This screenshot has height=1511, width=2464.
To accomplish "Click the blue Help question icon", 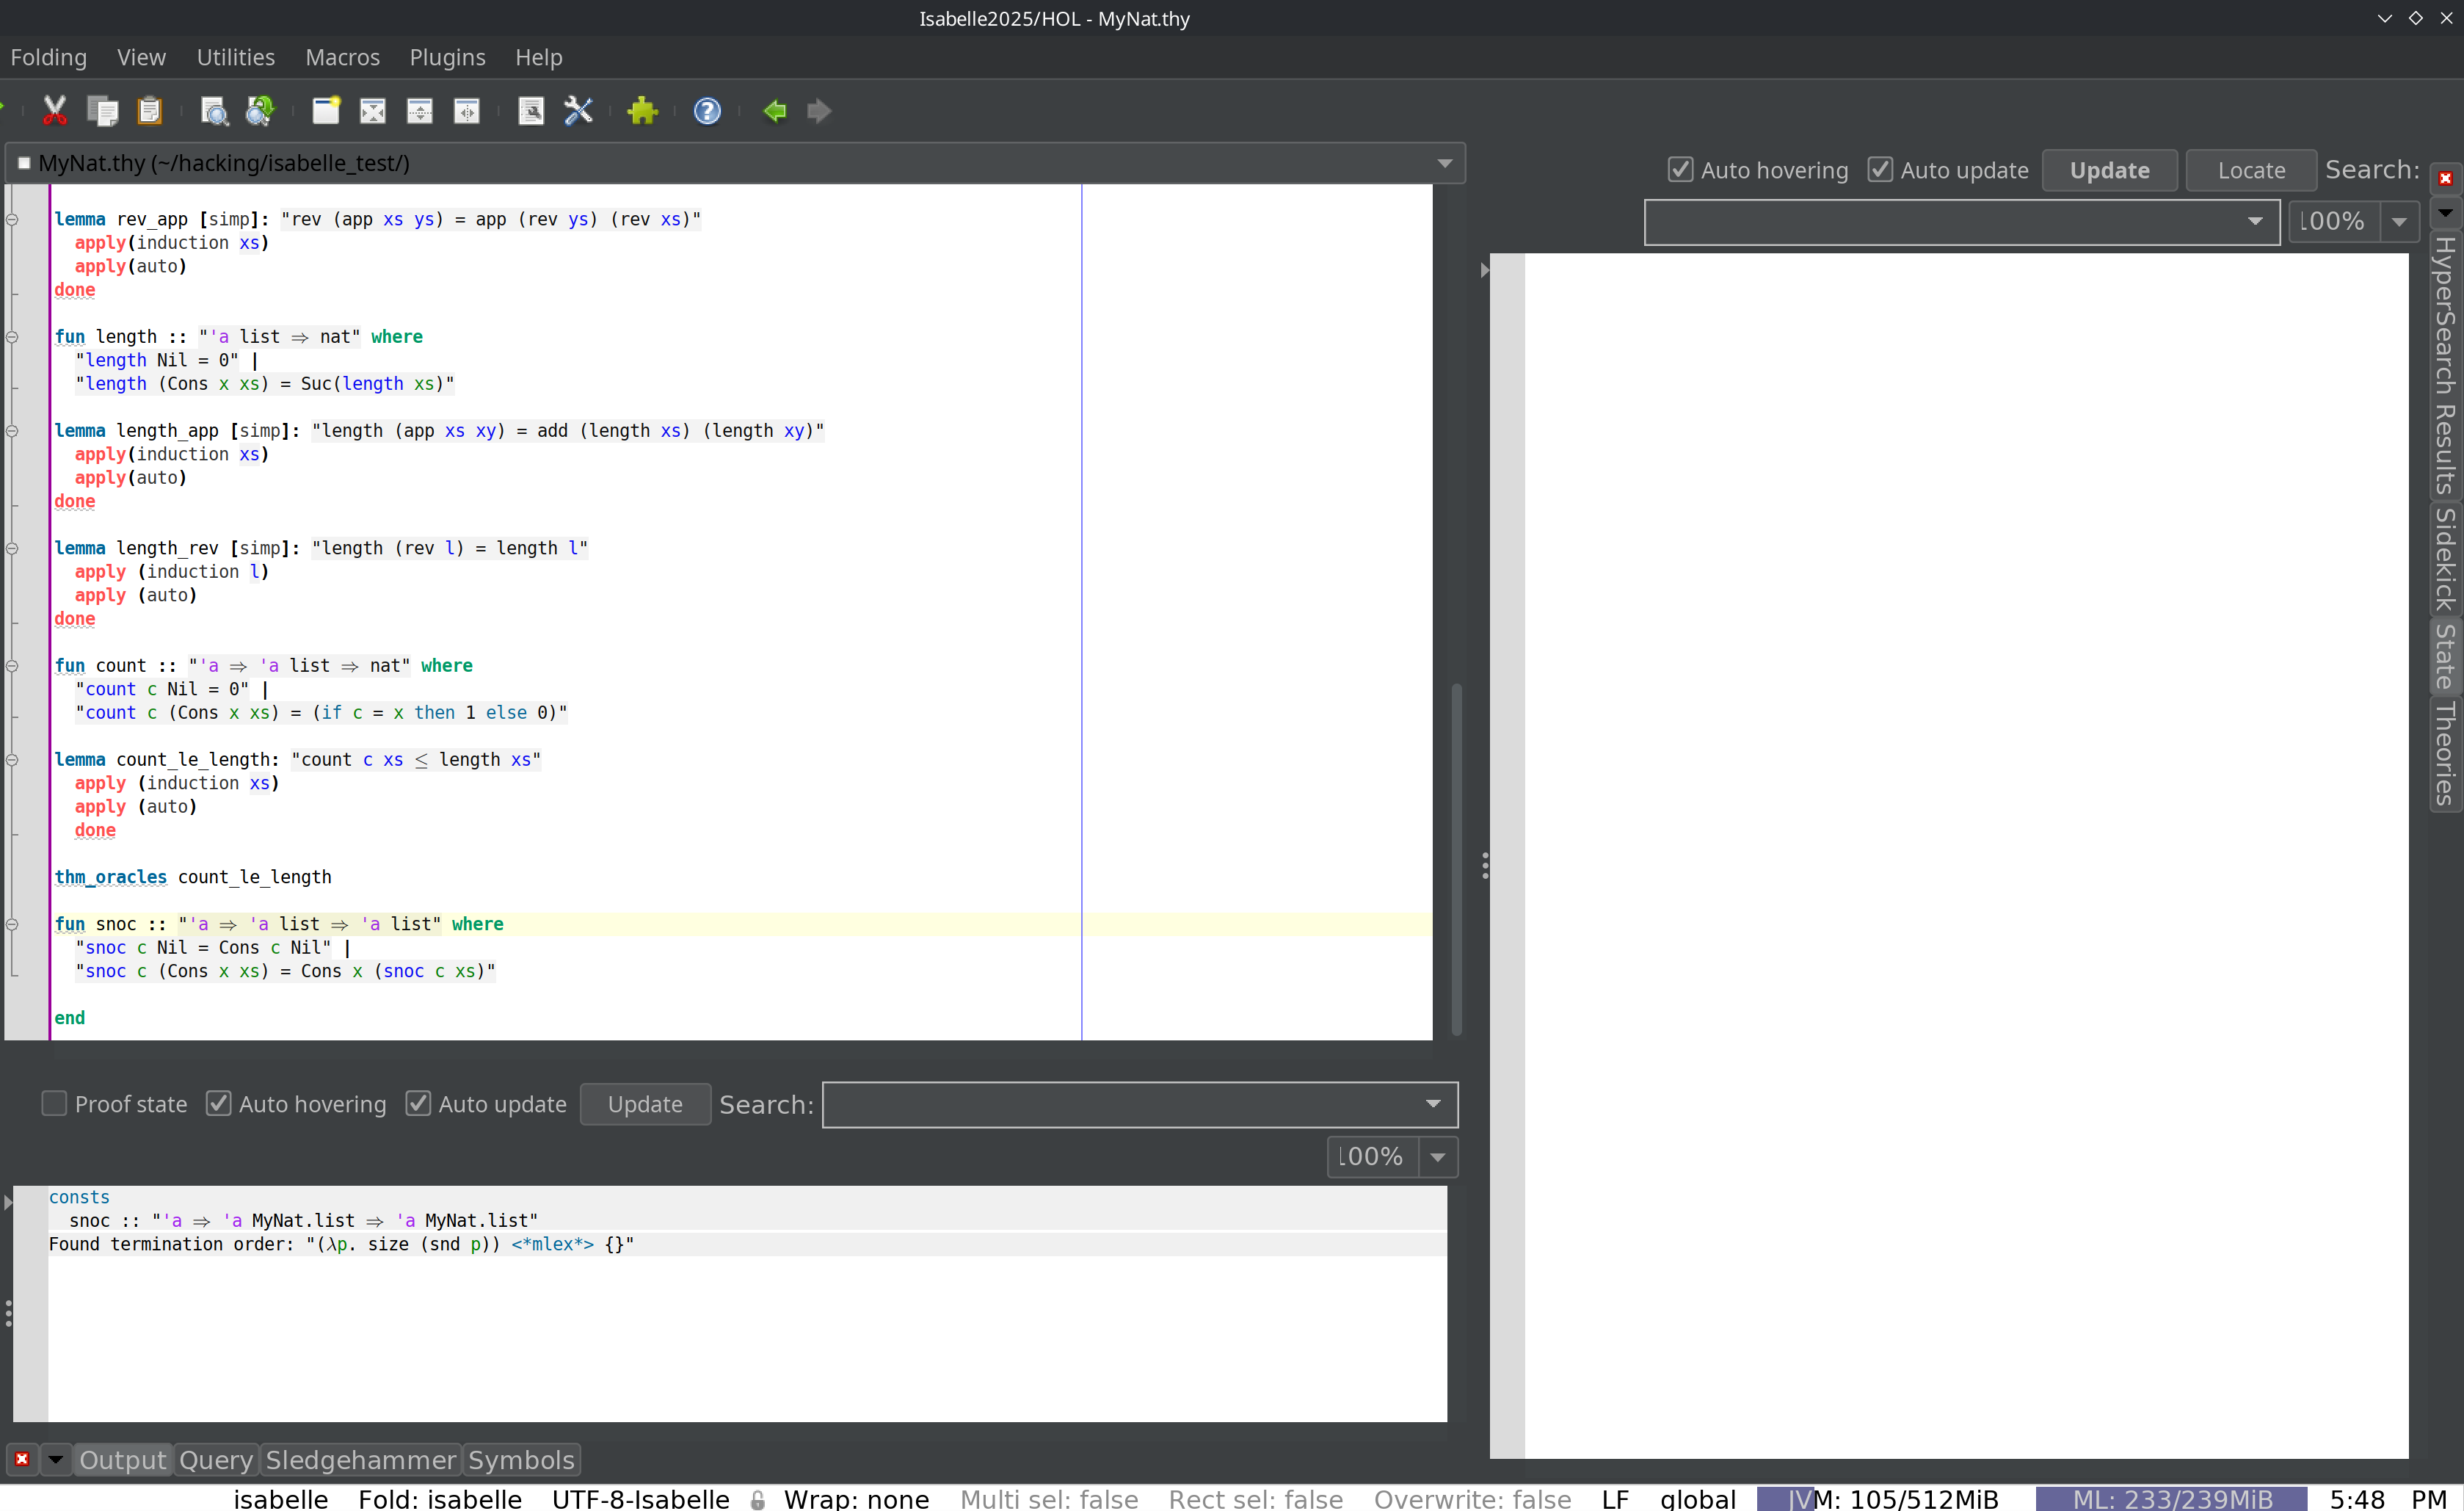I will pyautogui.click(x=707, y=111).
